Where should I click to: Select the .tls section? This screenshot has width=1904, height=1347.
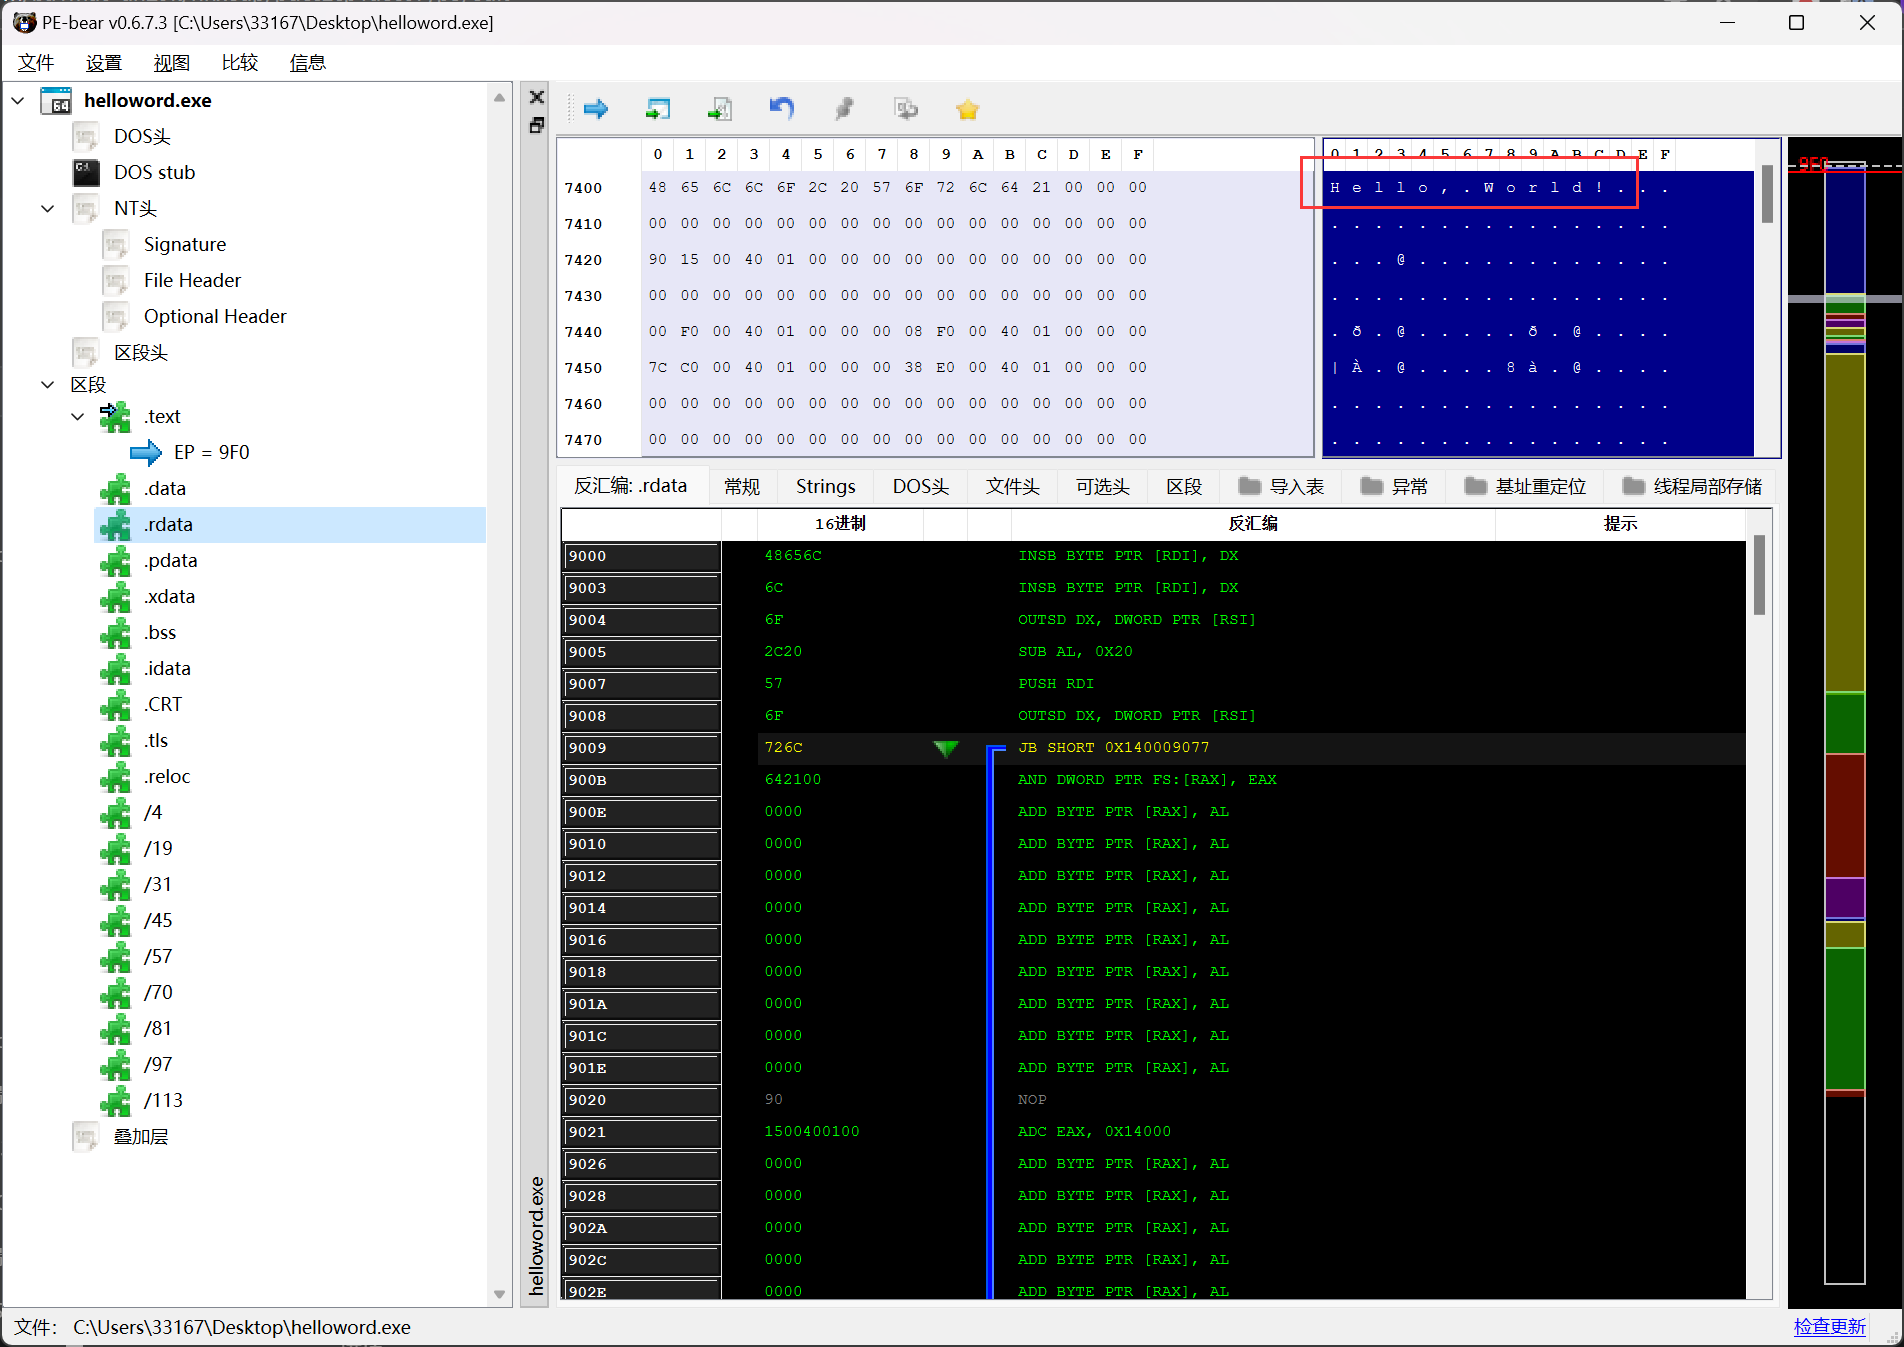point(156,740)
